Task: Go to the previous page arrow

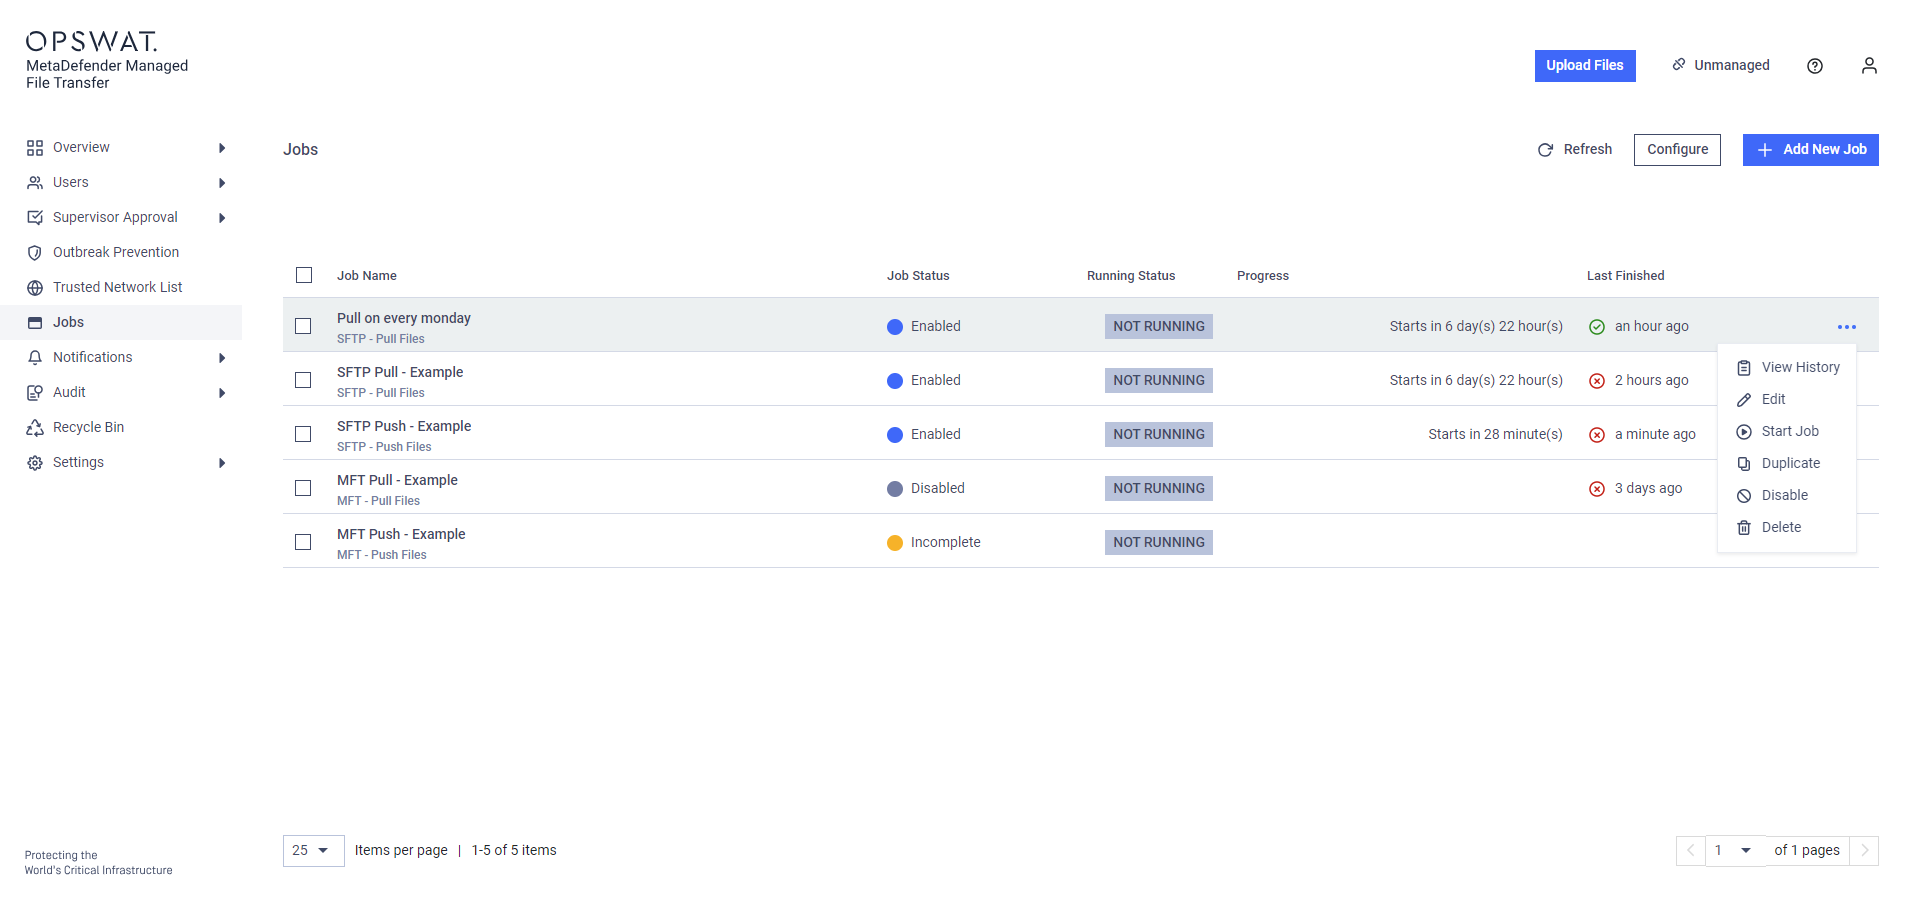Action: (1691, 851)
